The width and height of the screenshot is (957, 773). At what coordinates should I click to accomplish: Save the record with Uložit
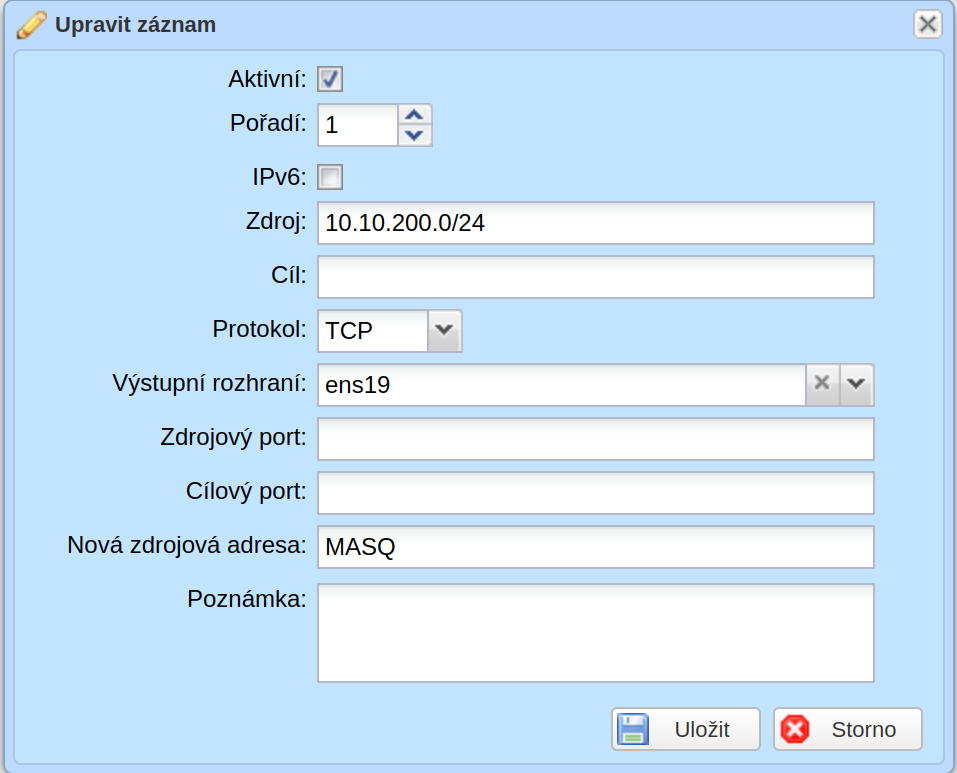point(685,729)
